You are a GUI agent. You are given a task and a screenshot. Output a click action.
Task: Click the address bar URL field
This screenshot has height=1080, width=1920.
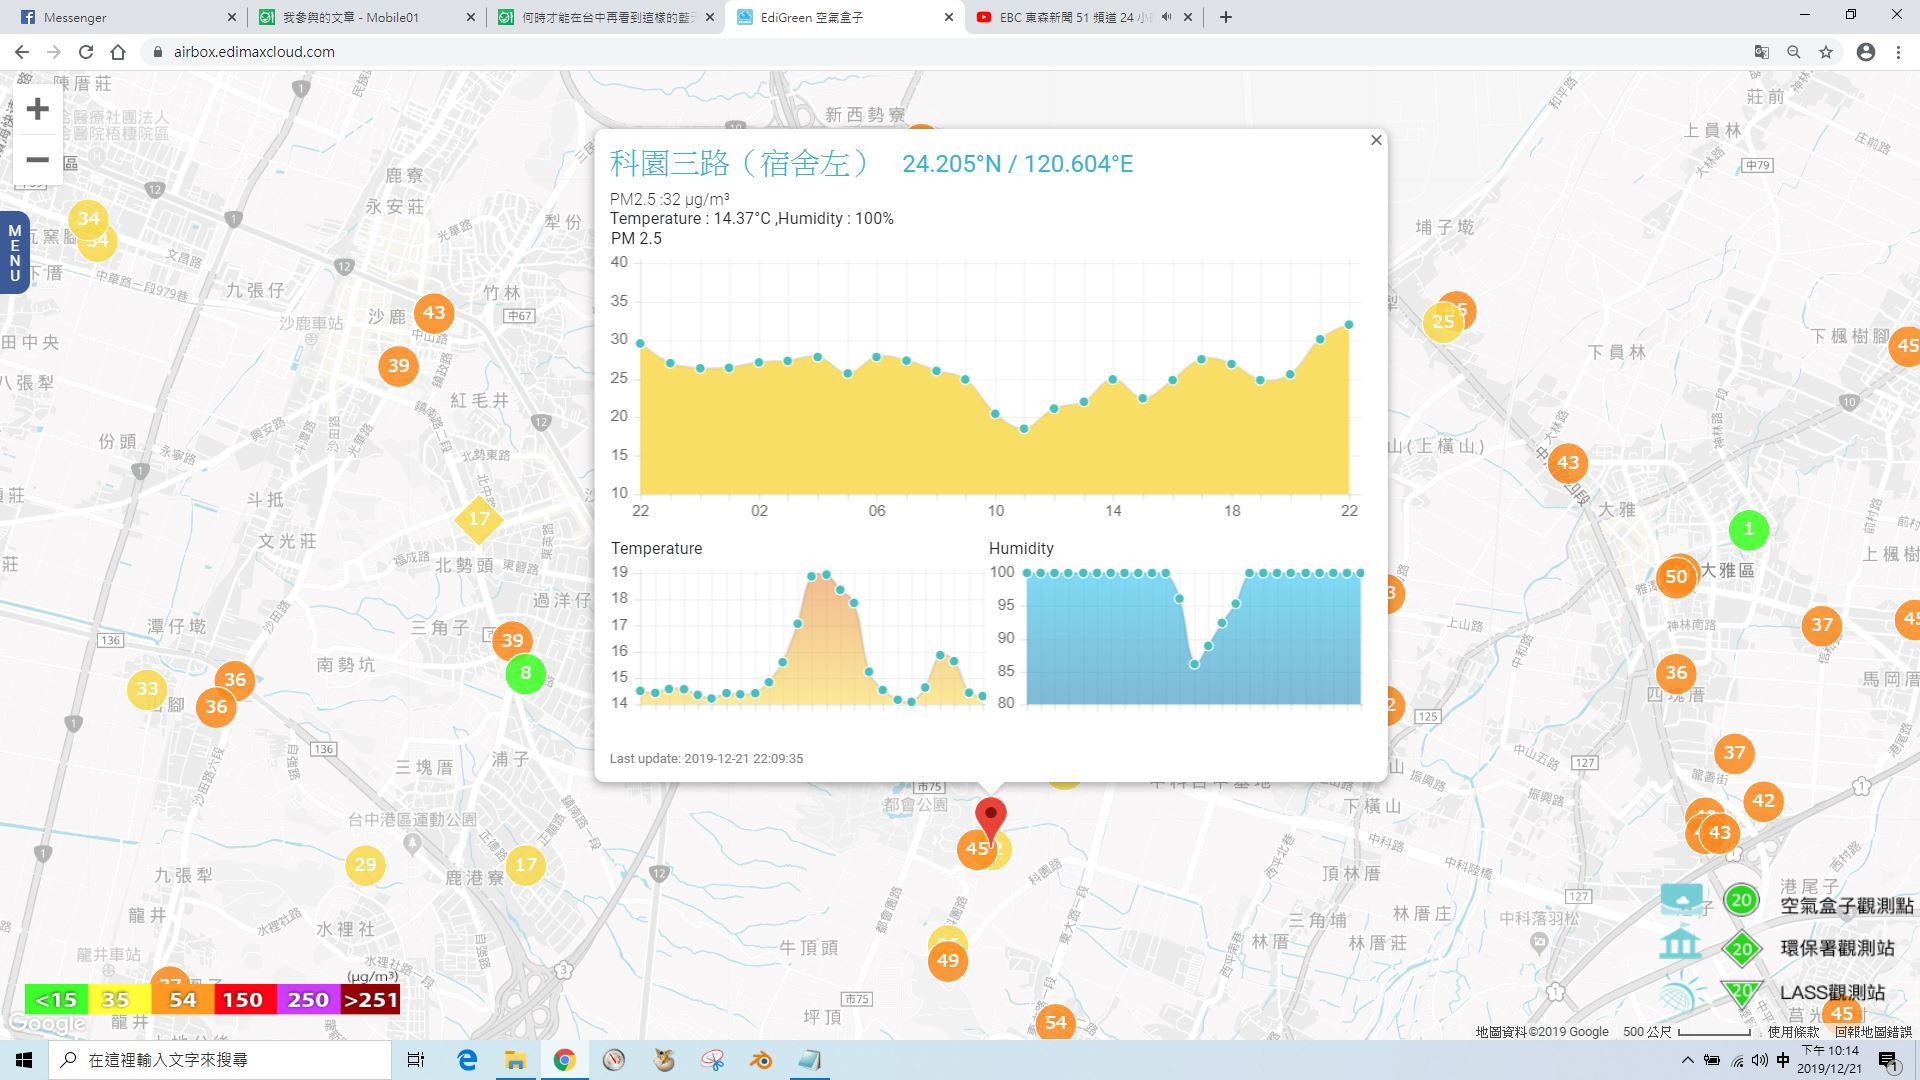(940, 52)
